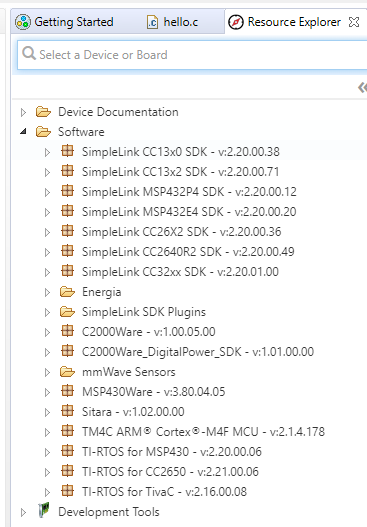Image resolution: width=367 pixels, height=527 pixels.
Task: Click the SimpleLink CC13x0 SDK package icon
Action: (68, 151)
